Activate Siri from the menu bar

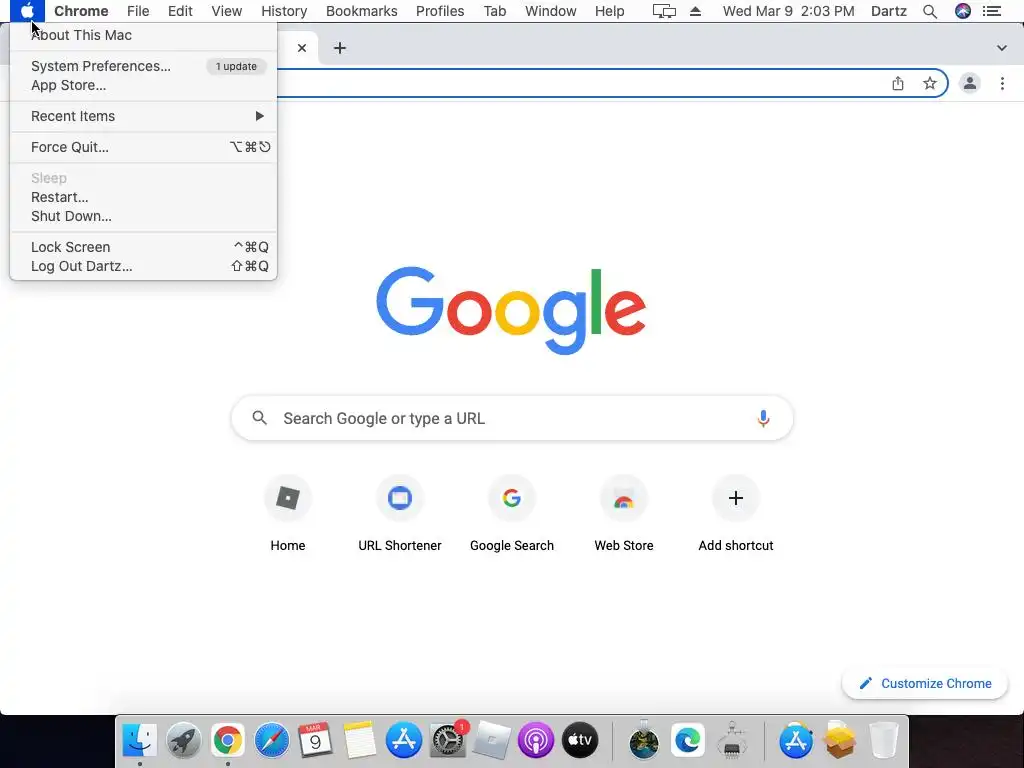click(x=963, y=11)
